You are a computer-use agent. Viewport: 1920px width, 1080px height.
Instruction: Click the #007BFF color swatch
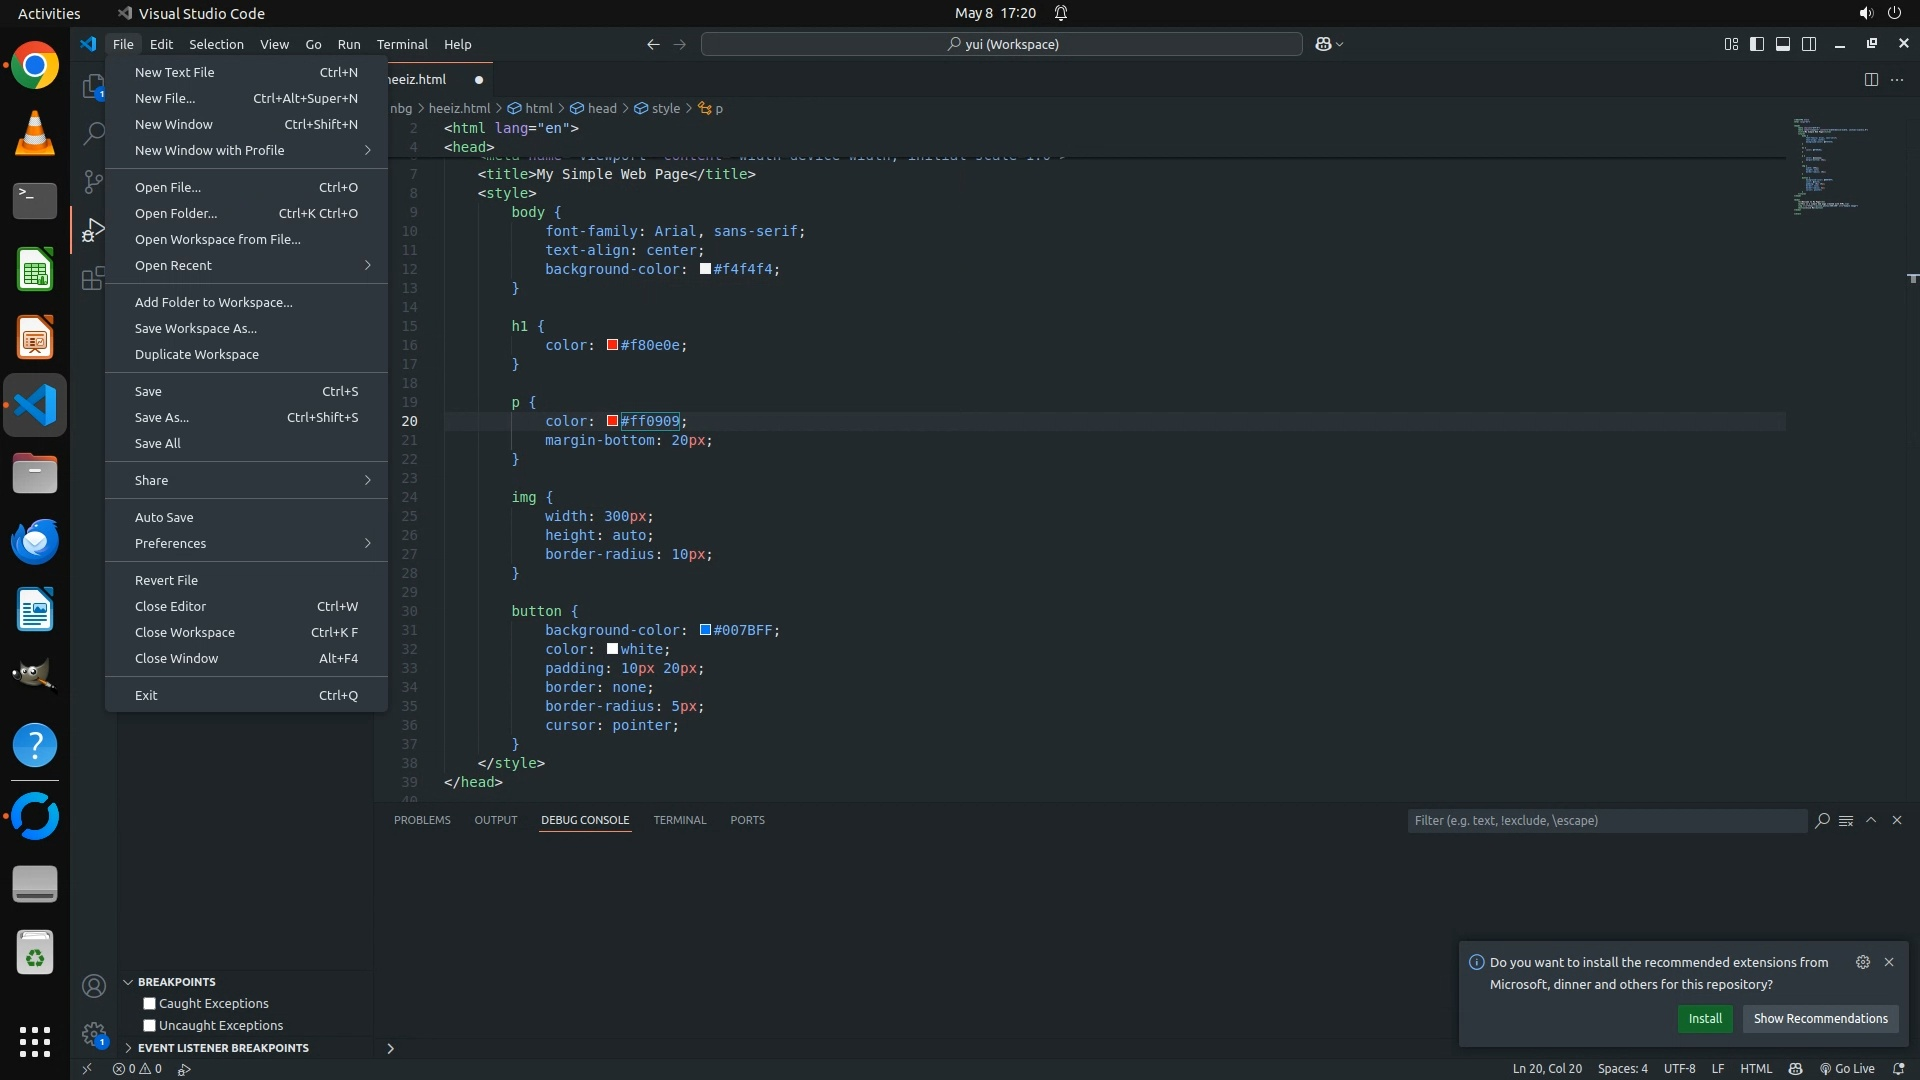coord(705,631)
